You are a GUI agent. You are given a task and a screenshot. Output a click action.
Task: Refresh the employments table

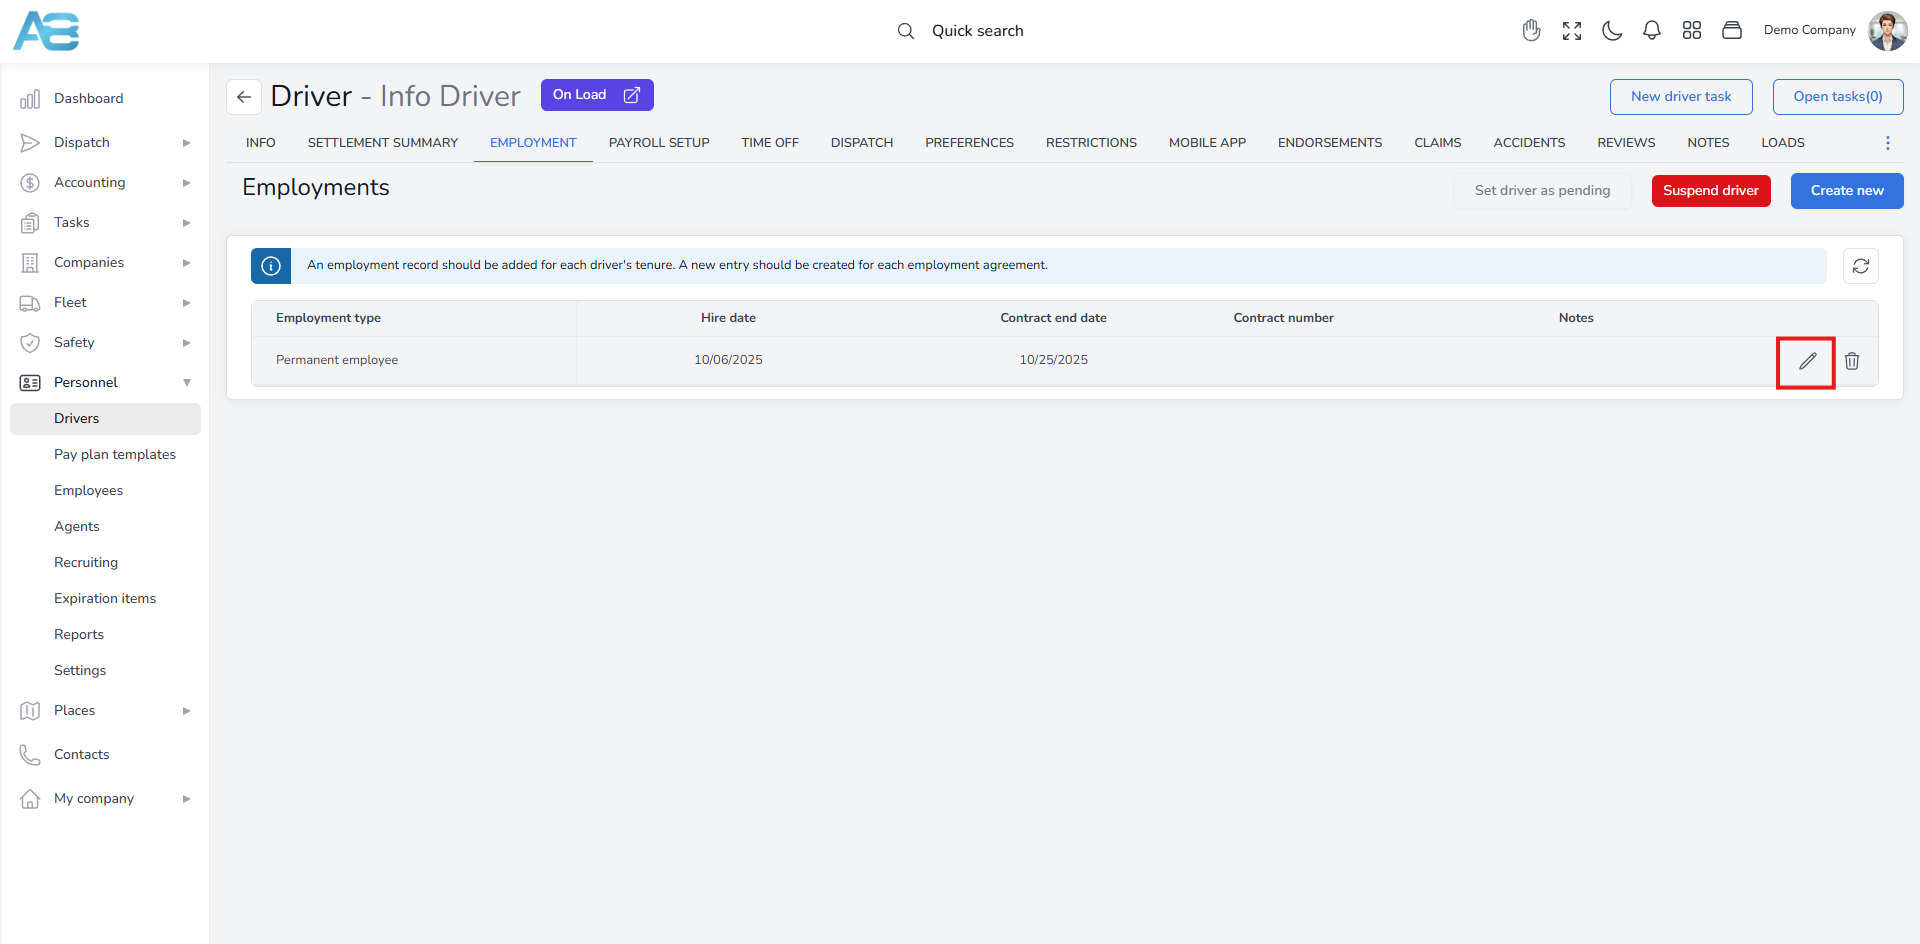coord(1860,266)
